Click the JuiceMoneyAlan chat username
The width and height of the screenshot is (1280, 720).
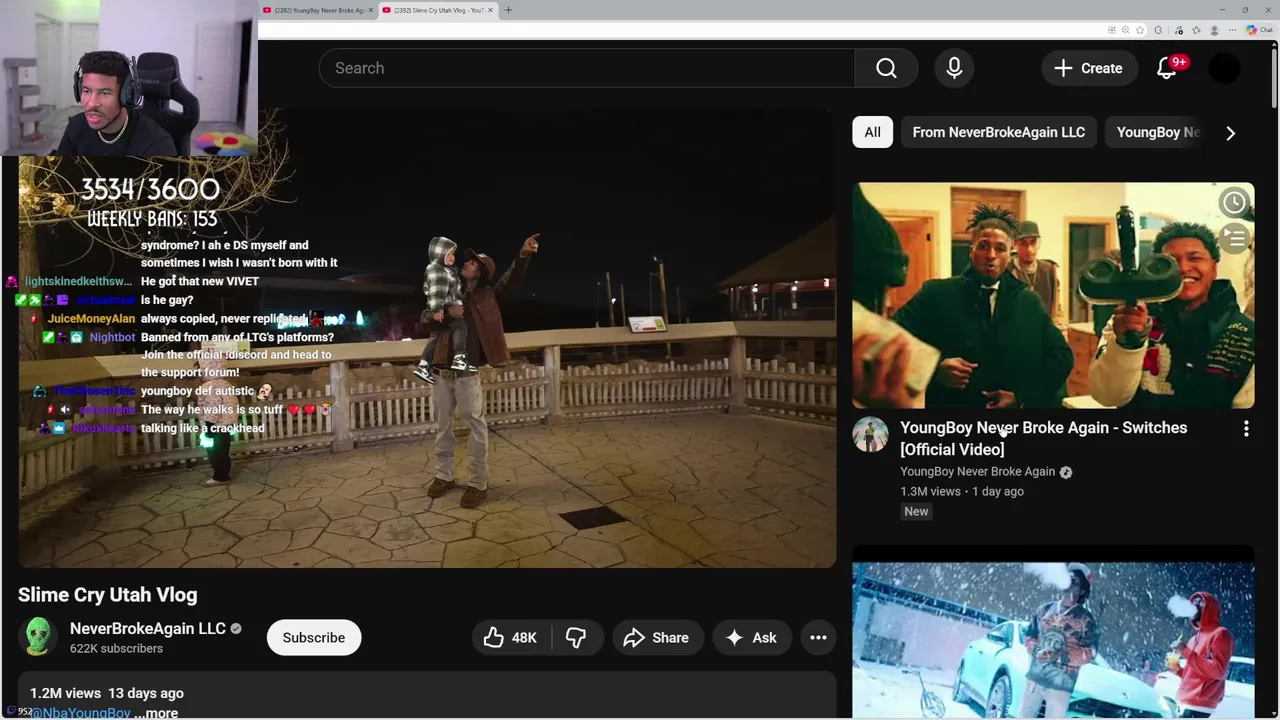(91, 318)
